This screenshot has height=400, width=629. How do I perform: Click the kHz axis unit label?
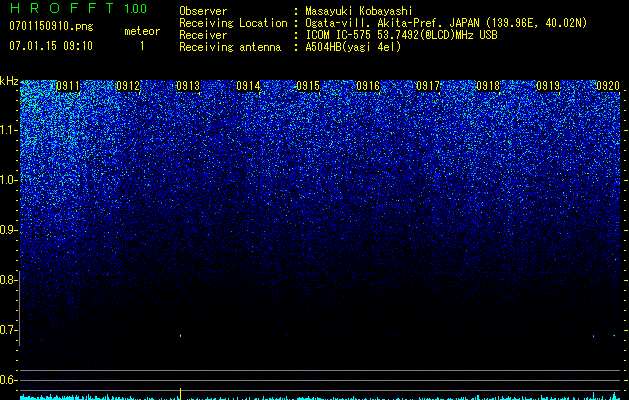coord(9,81)
